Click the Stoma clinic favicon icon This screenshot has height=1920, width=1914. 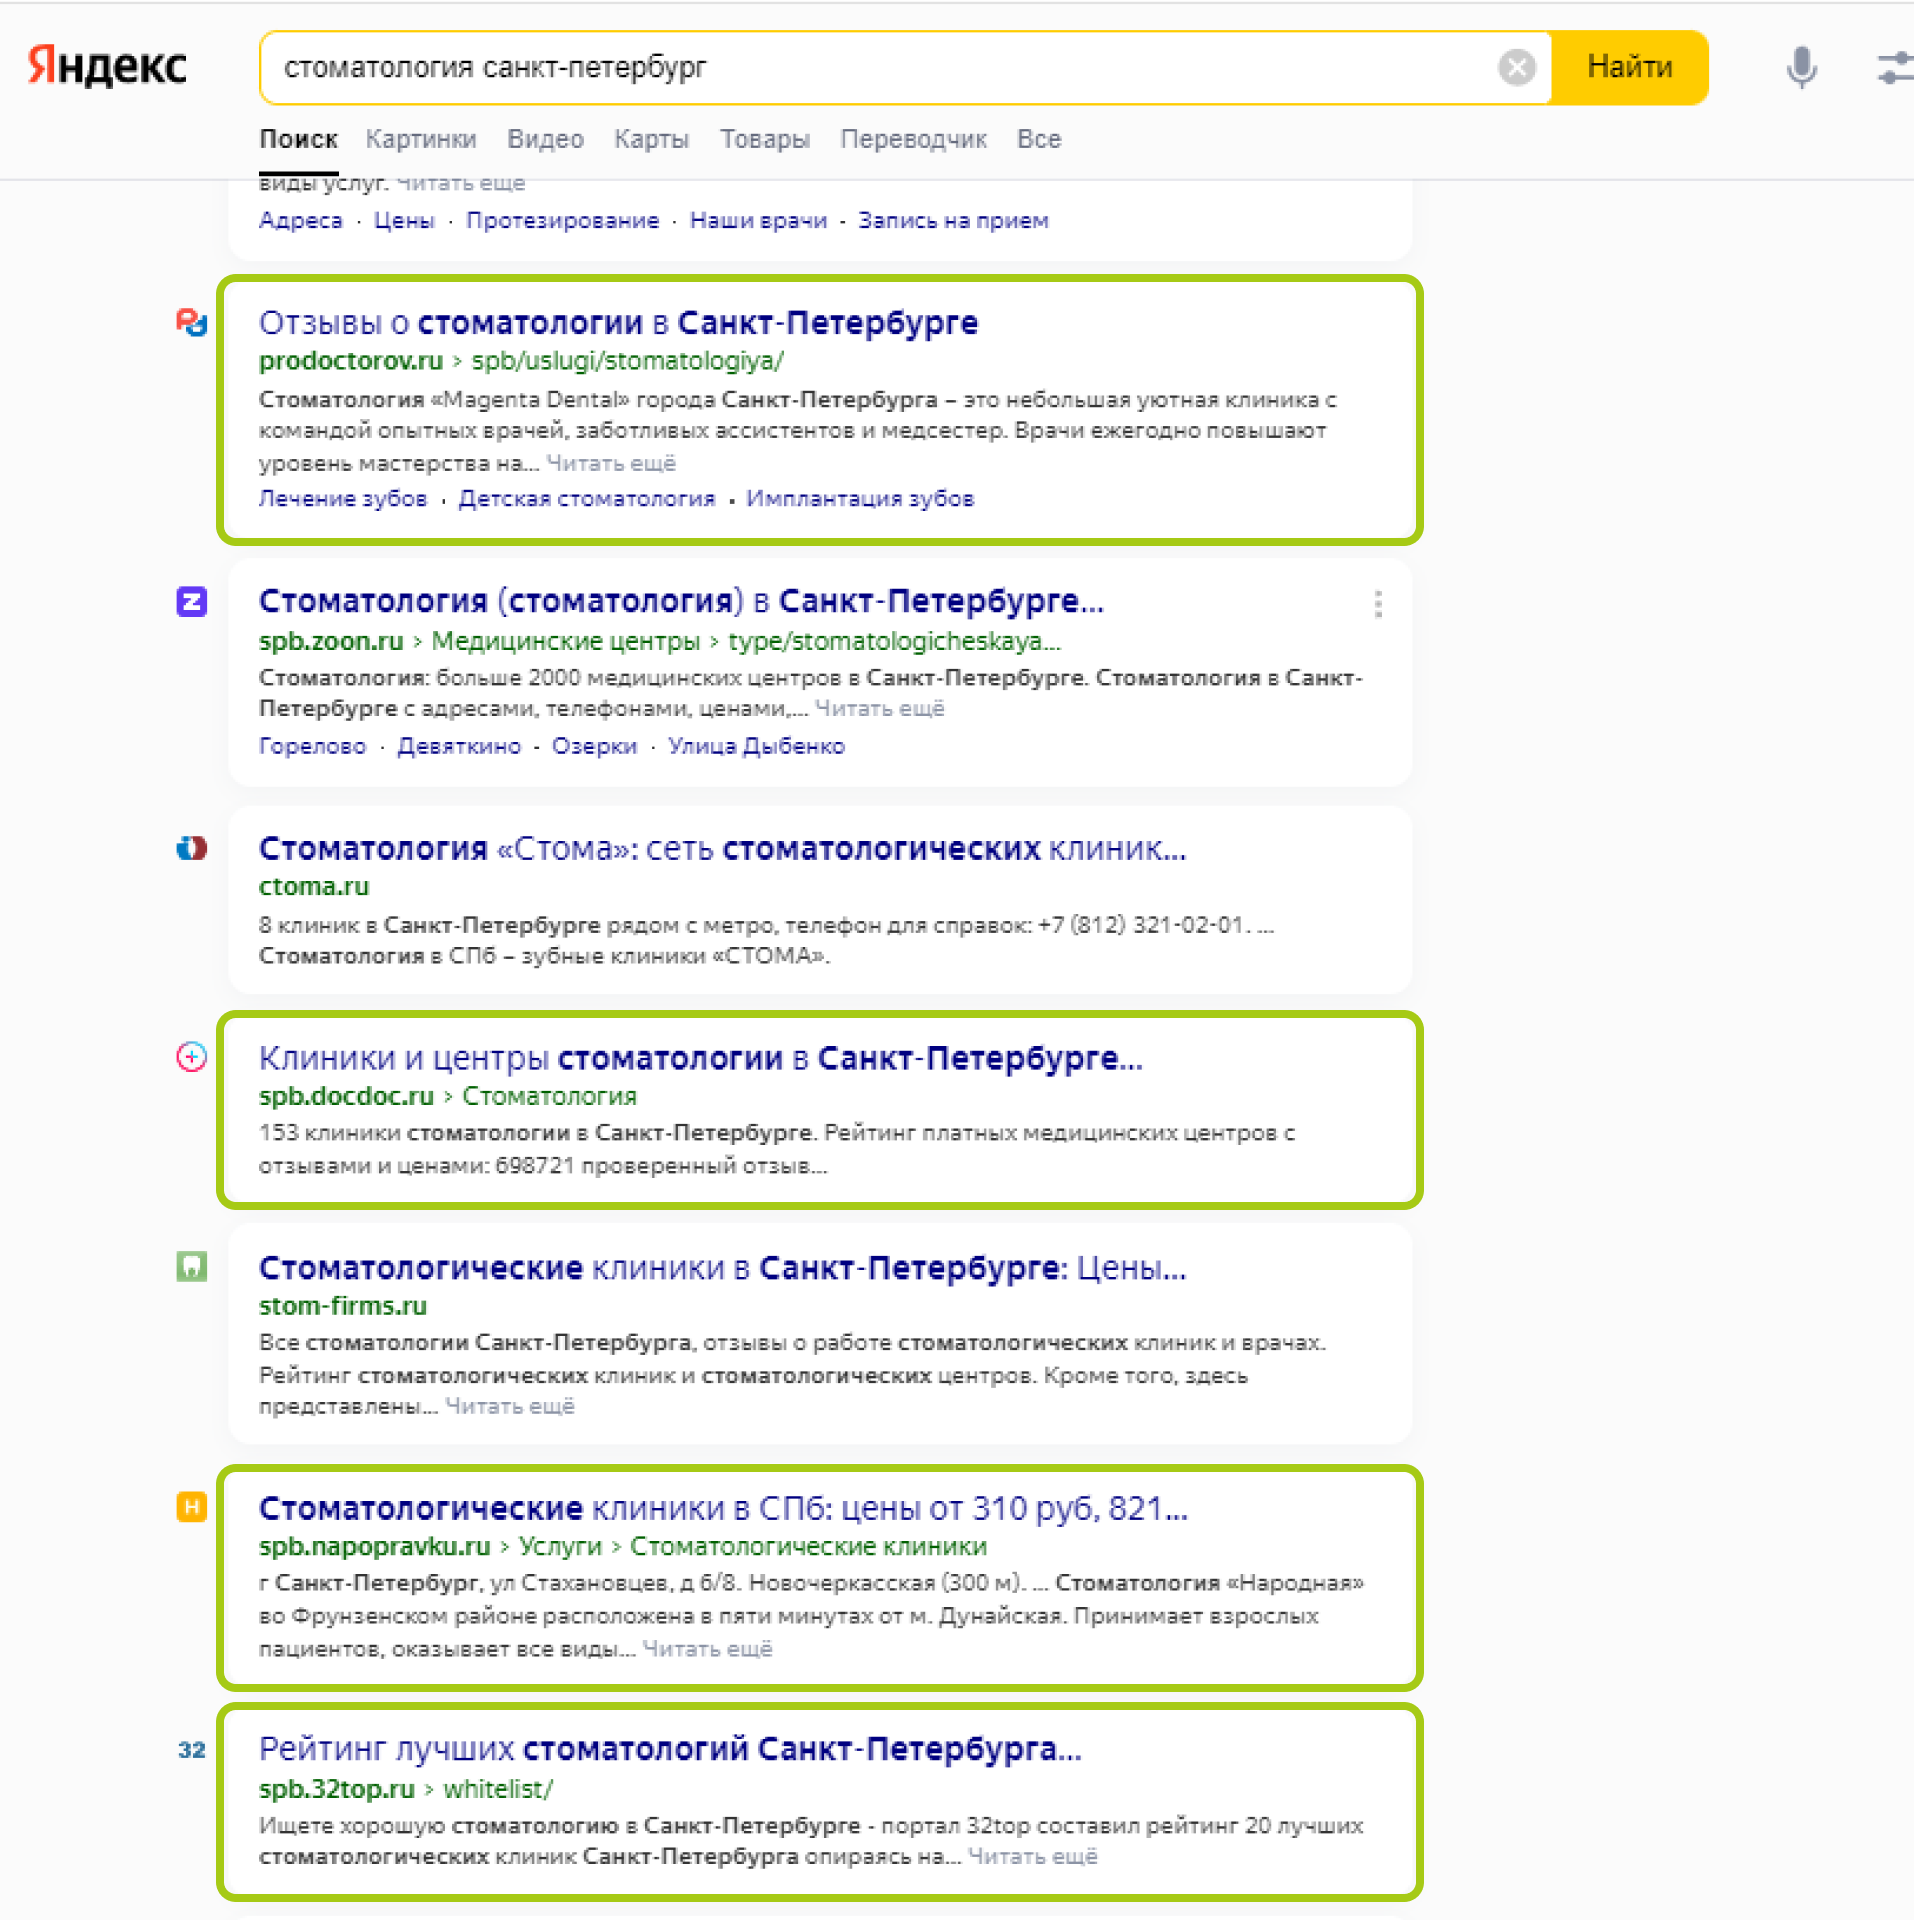click(191, 848)
